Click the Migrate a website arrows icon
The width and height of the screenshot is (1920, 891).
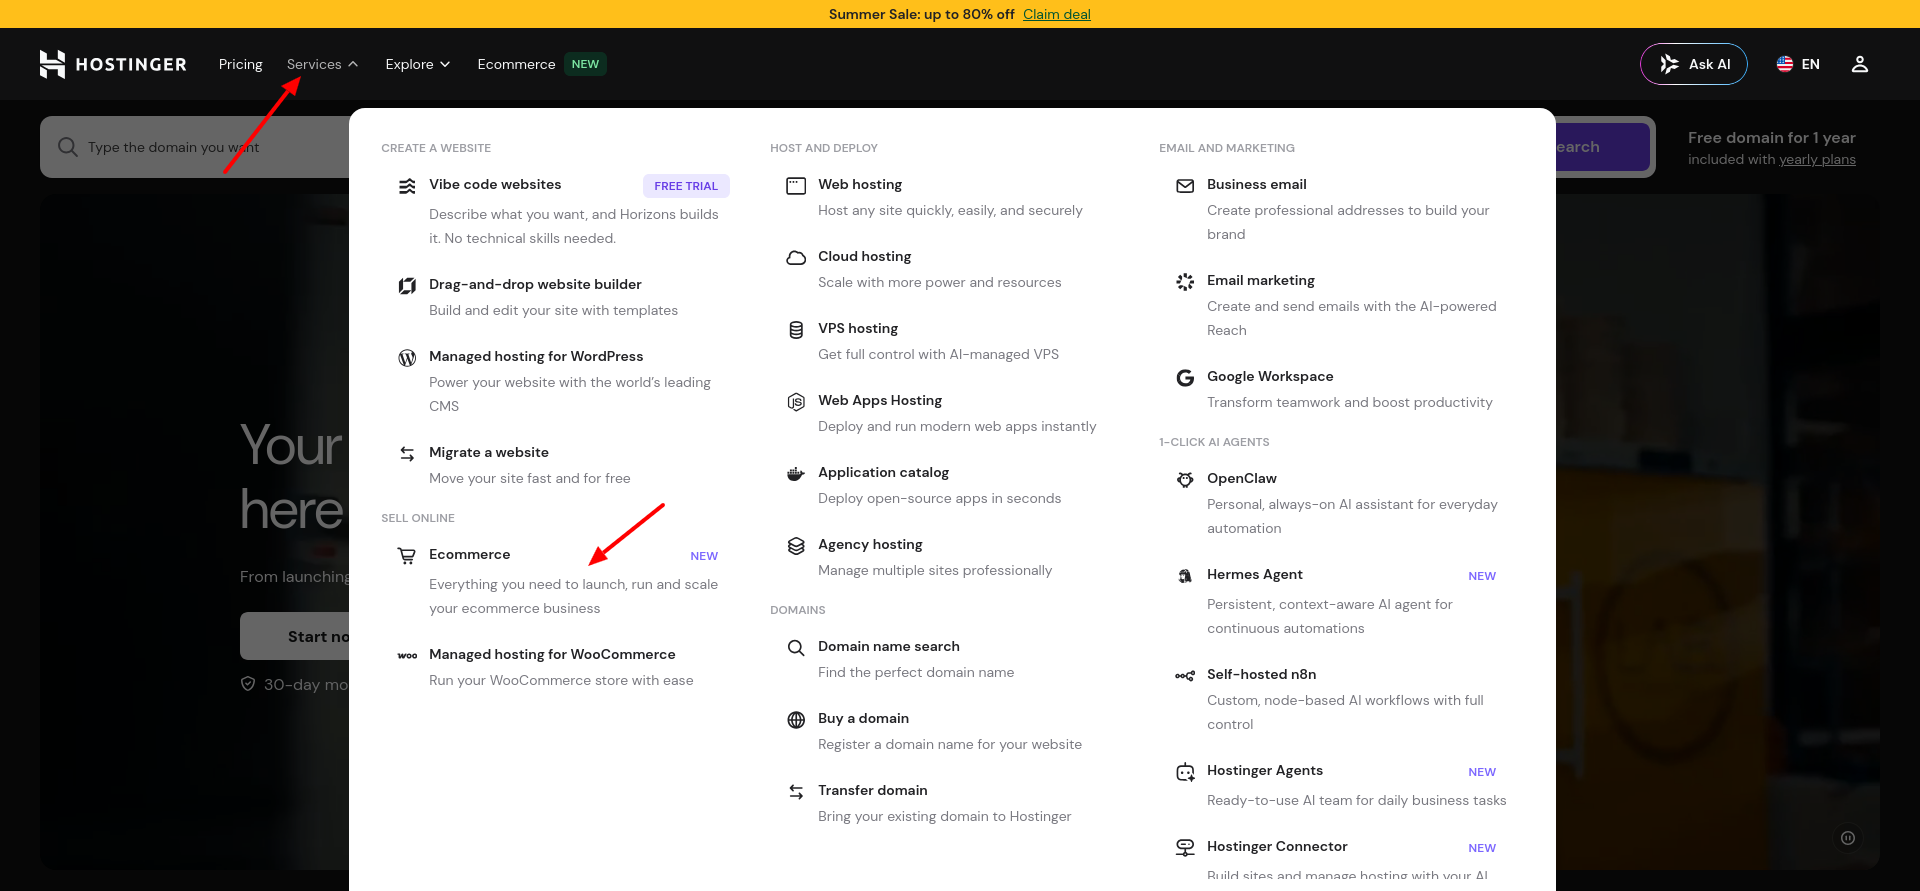[407, 454]
